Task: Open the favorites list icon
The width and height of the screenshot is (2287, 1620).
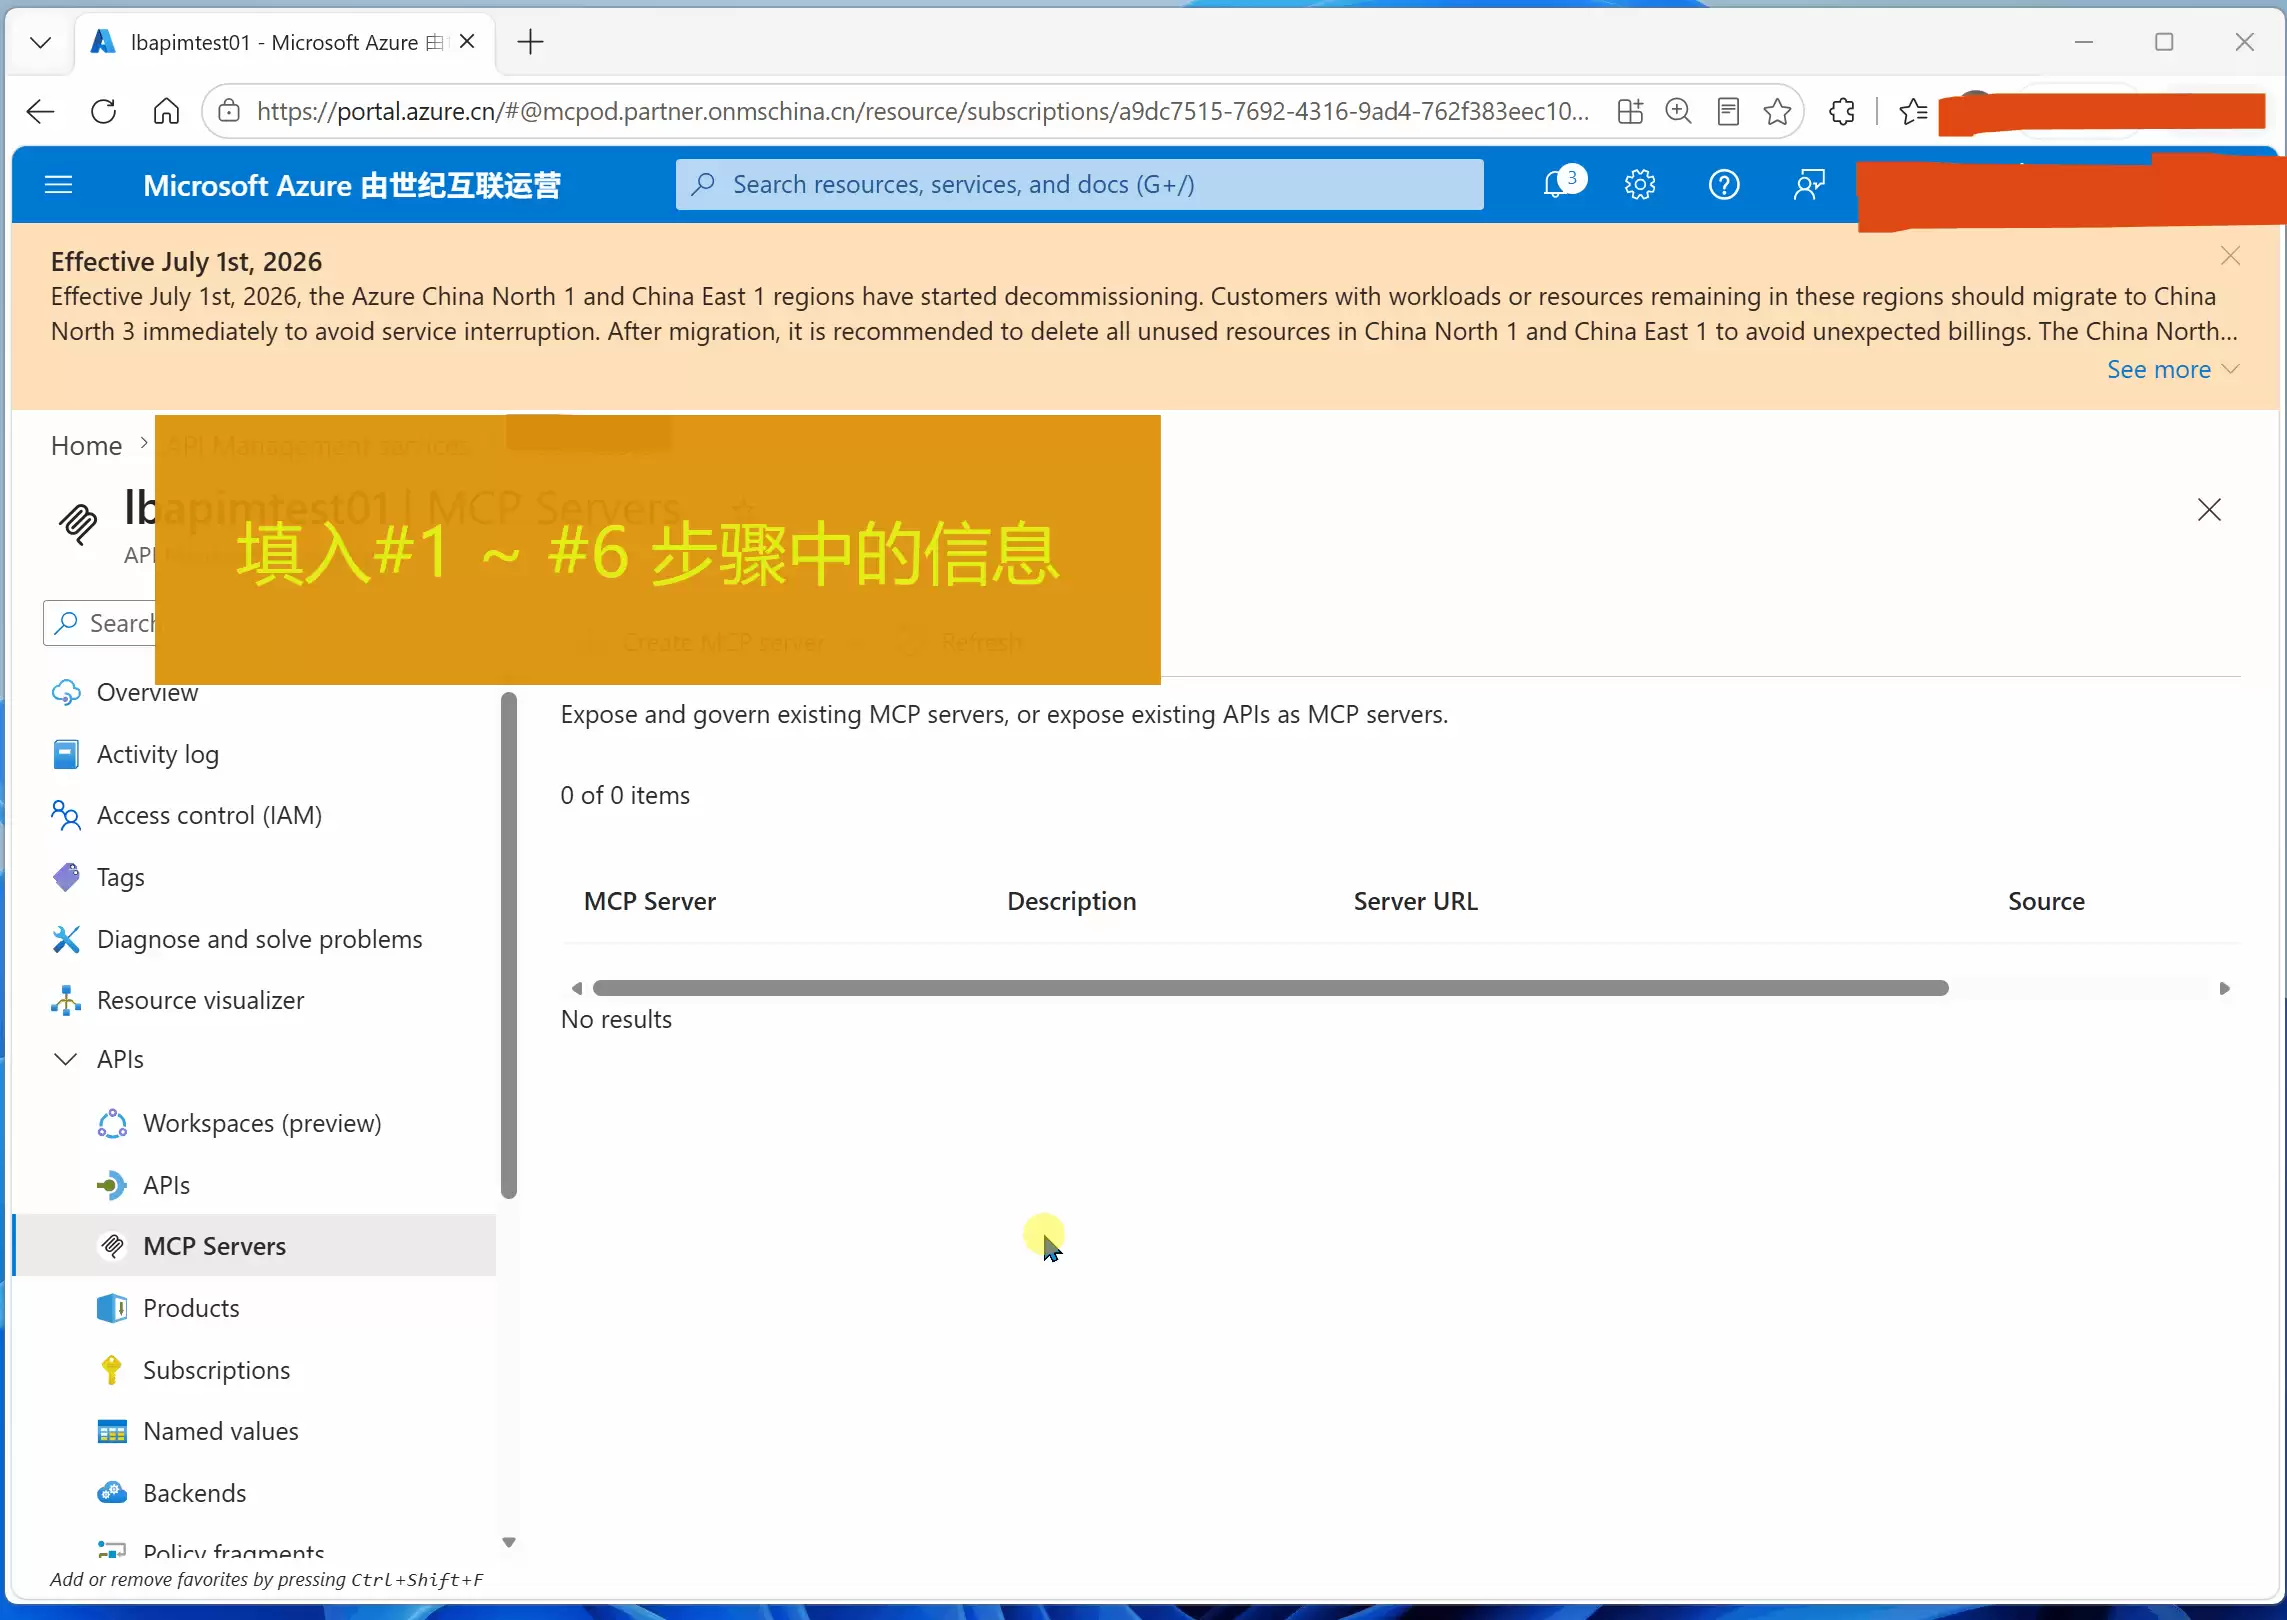Action: click(1914, 111)
